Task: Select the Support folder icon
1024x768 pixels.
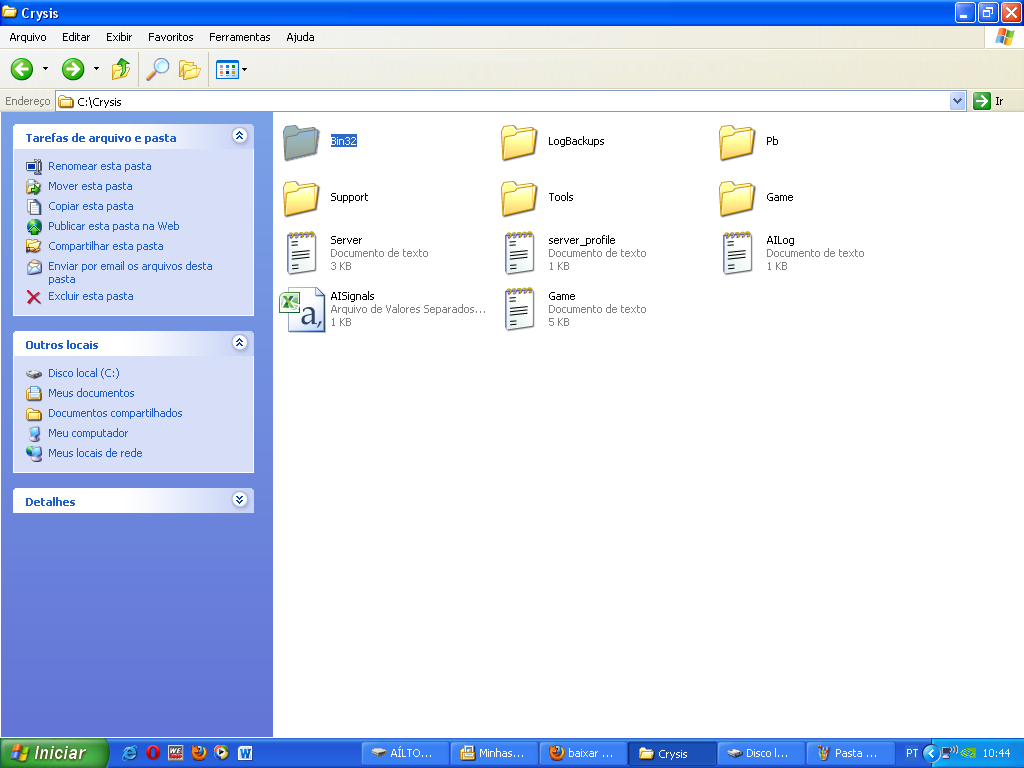Action: pyautogui.click(x=301, y=198)
